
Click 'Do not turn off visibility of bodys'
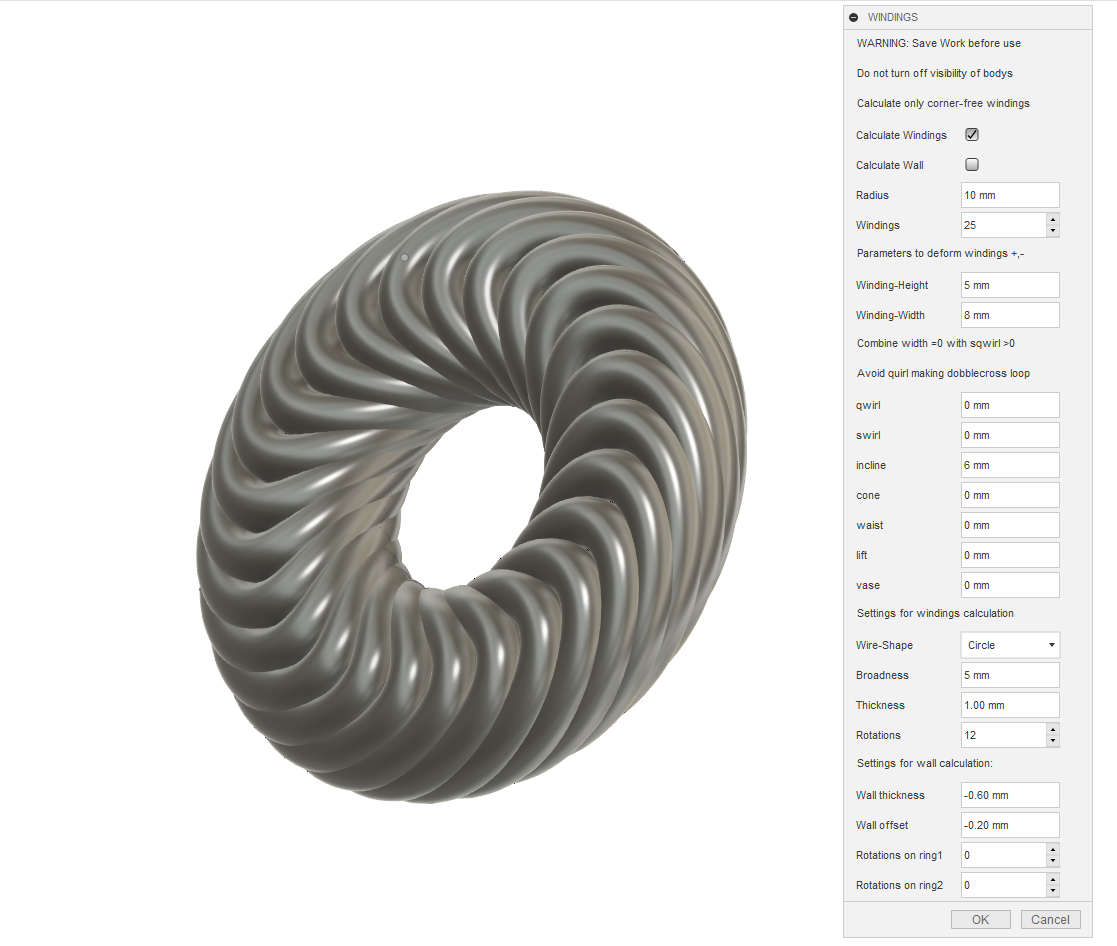(934, 73)
